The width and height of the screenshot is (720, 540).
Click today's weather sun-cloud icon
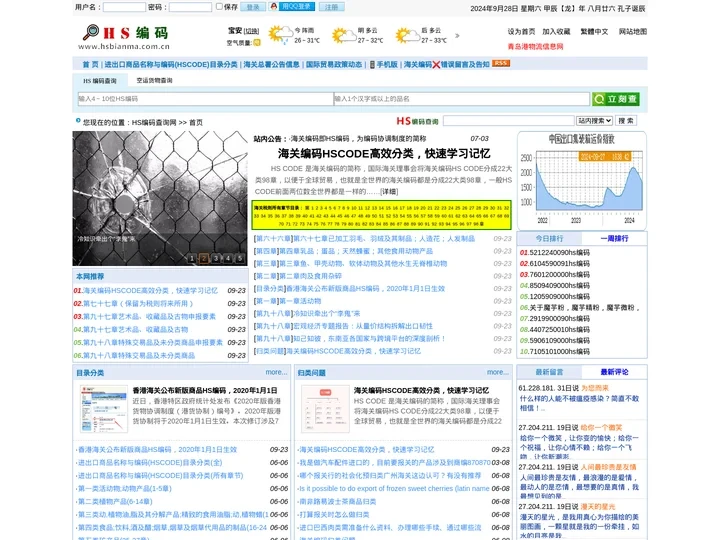pos(280,35)
